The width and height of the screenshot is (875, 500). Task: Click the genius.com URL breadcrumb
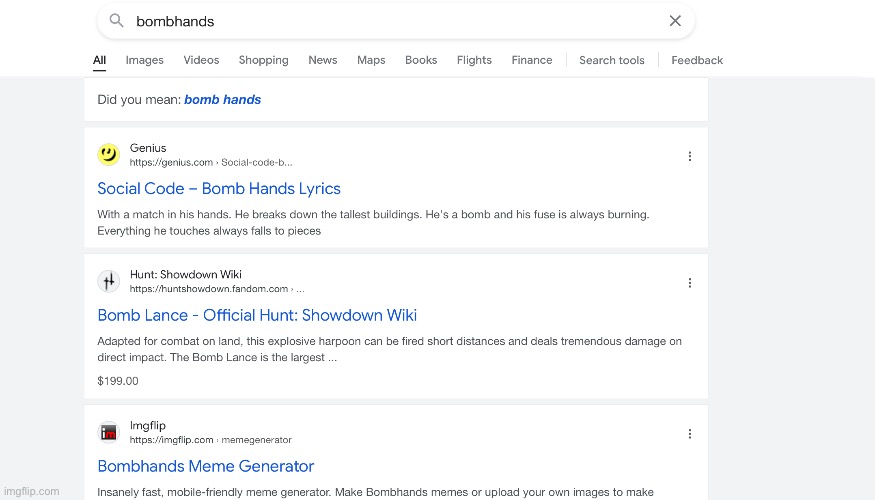pyautogui.click(x=211, y=162)
